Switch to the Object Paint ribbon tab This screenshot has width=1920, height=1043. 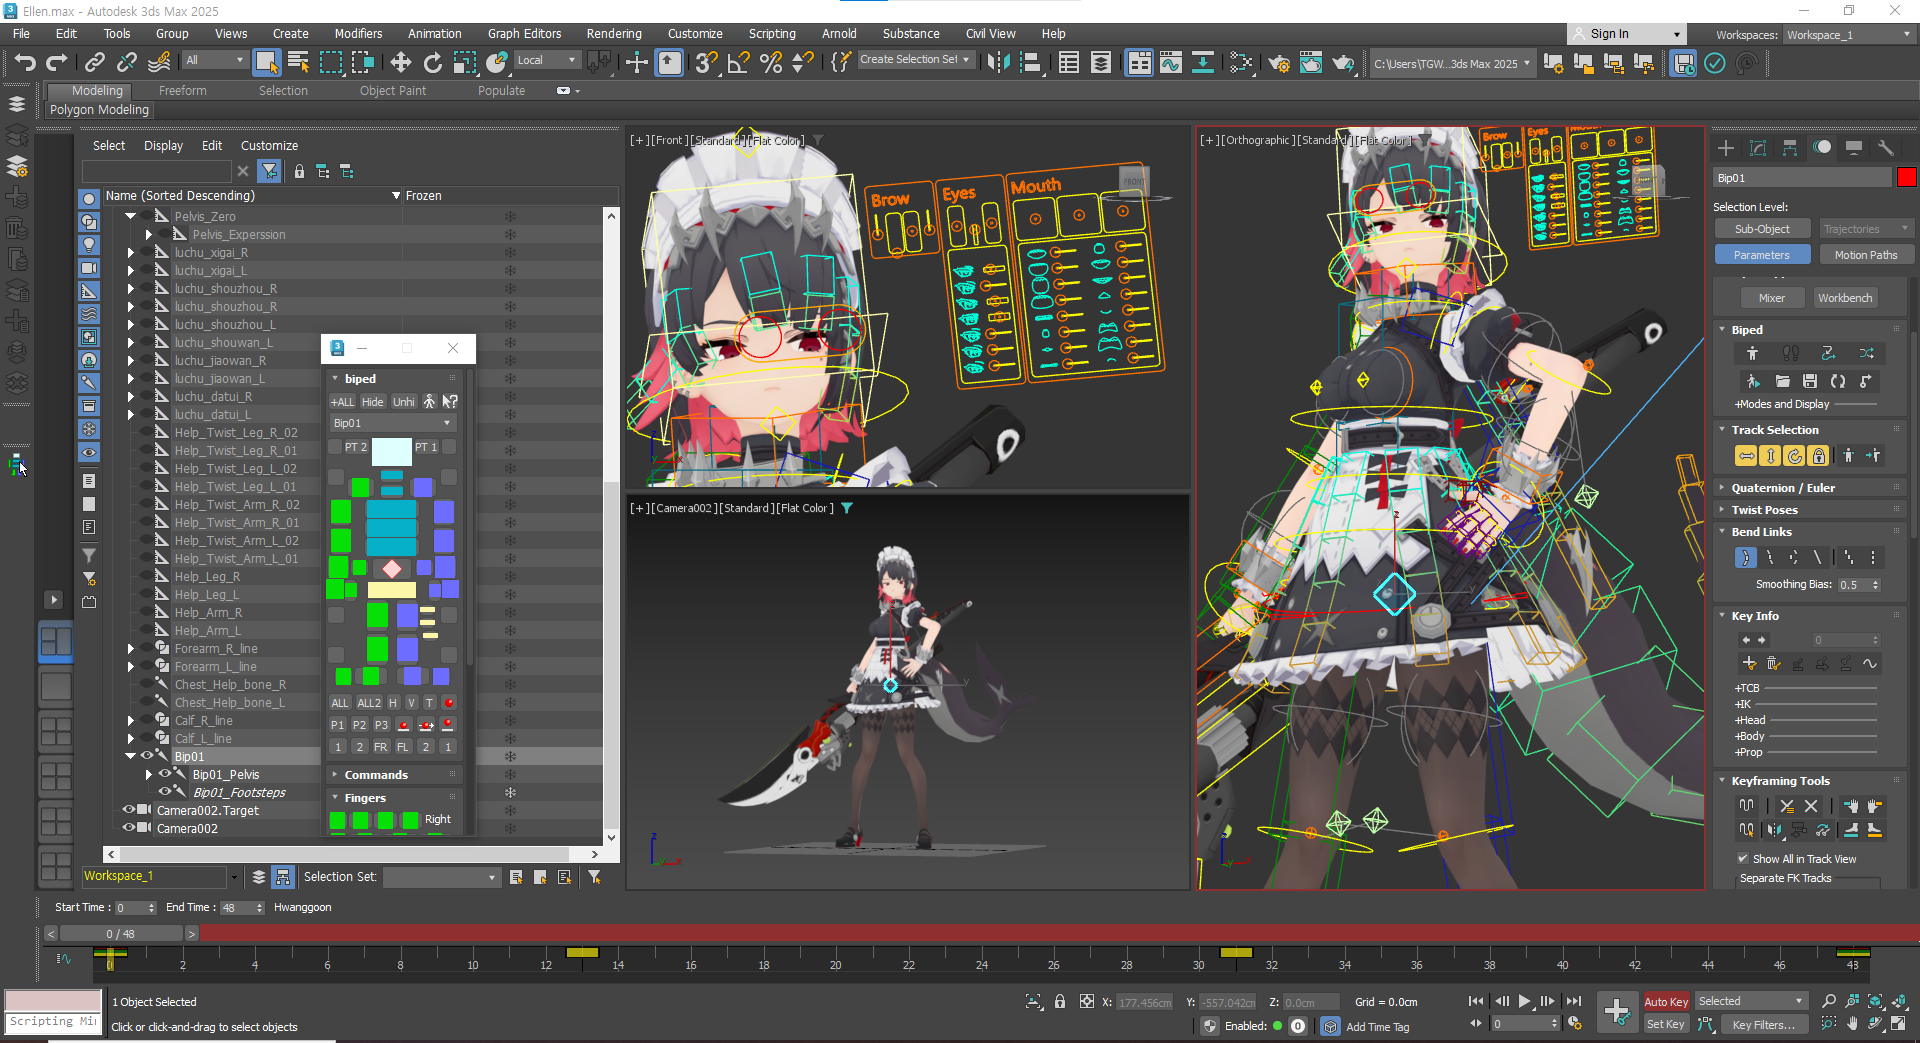pos(393,91)
